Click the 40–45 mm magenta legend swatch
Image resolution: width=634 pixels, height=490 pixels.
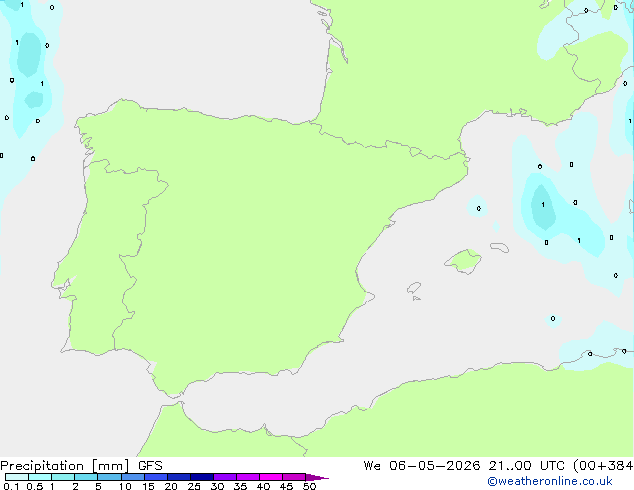(271, 477)
